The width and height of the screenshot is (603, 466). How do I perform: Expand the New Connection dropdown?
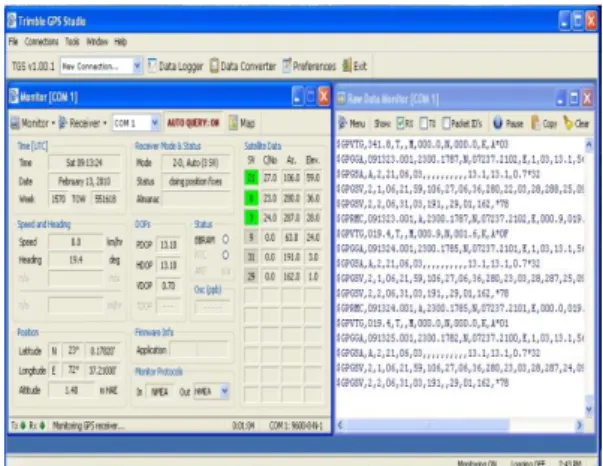point(137,66)
